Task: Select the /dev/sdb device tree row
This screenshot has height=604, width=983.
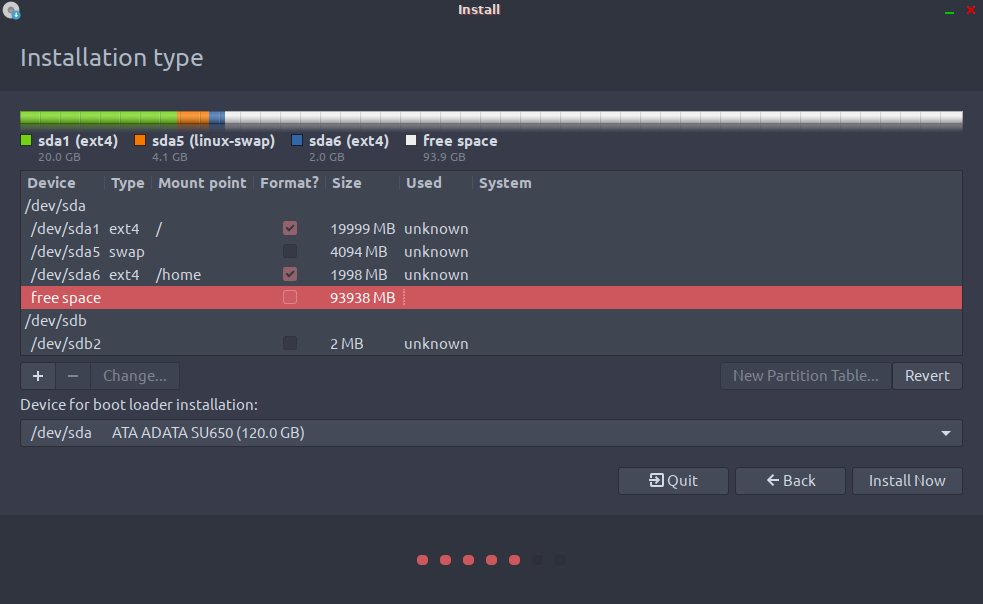Action: coord(50,321)
